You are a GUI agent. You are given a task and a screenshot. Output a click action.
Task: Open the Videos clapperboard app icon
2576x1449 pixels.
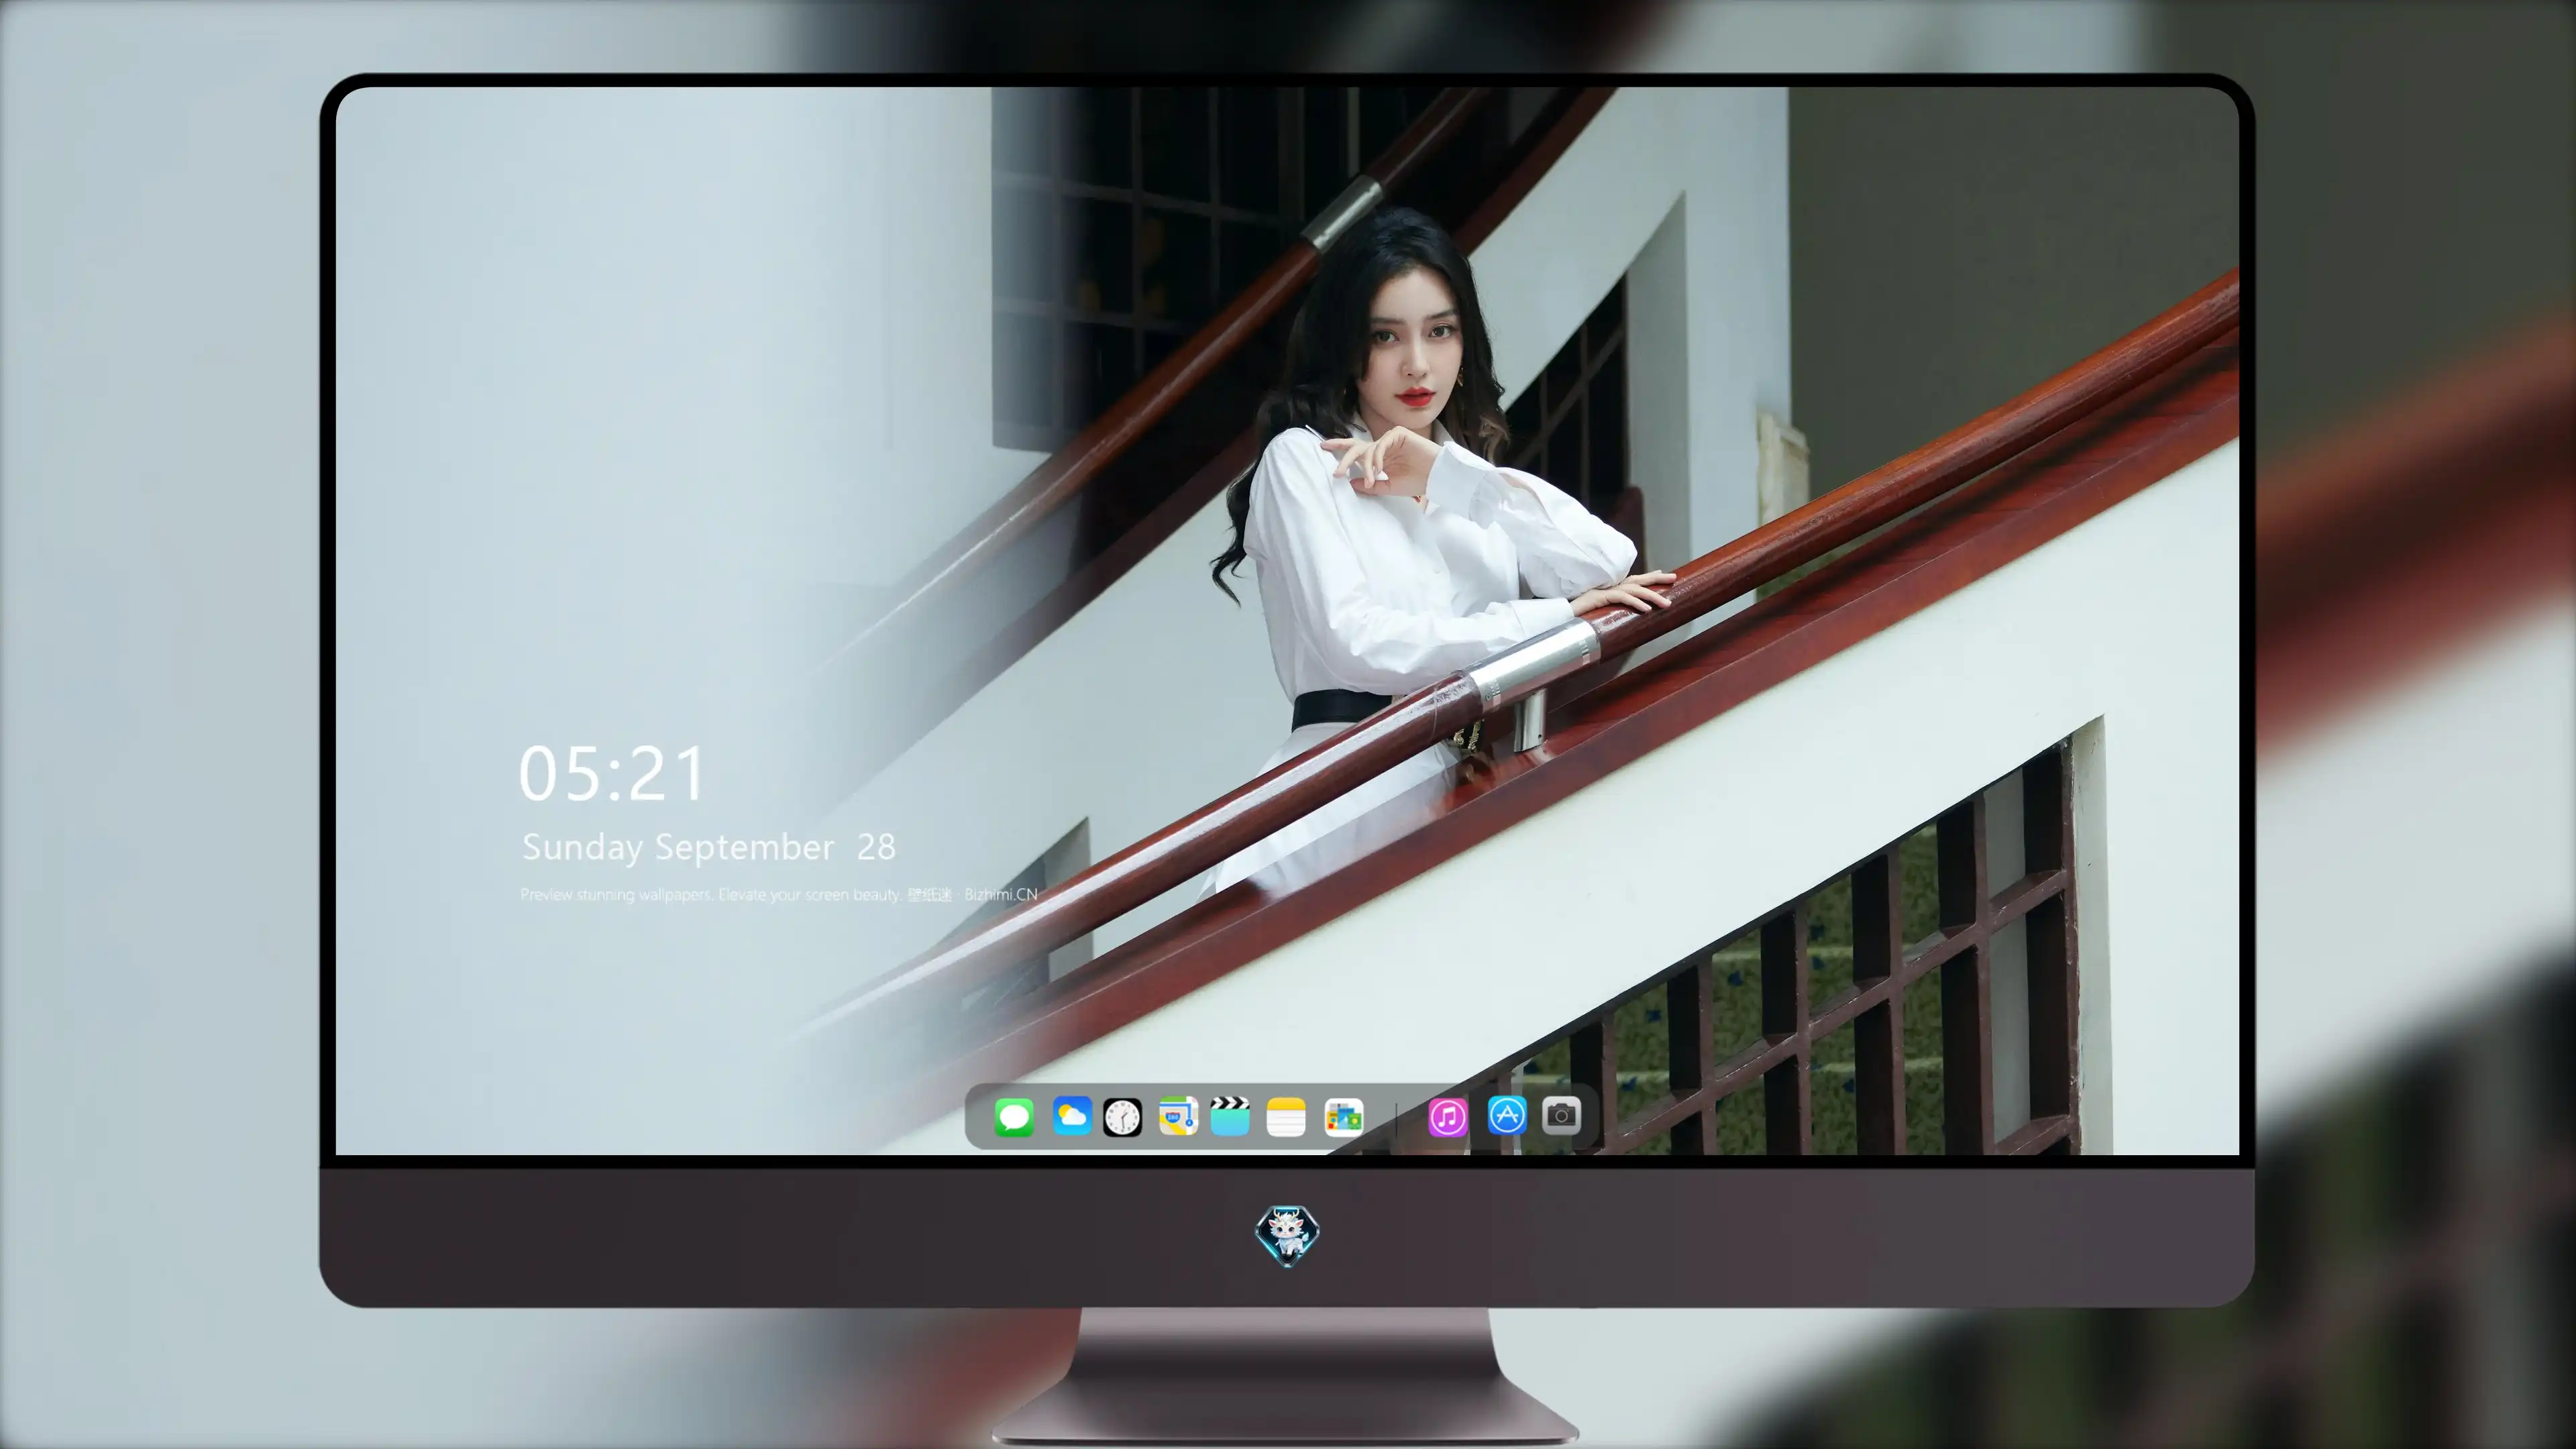pos(1230,1116)
